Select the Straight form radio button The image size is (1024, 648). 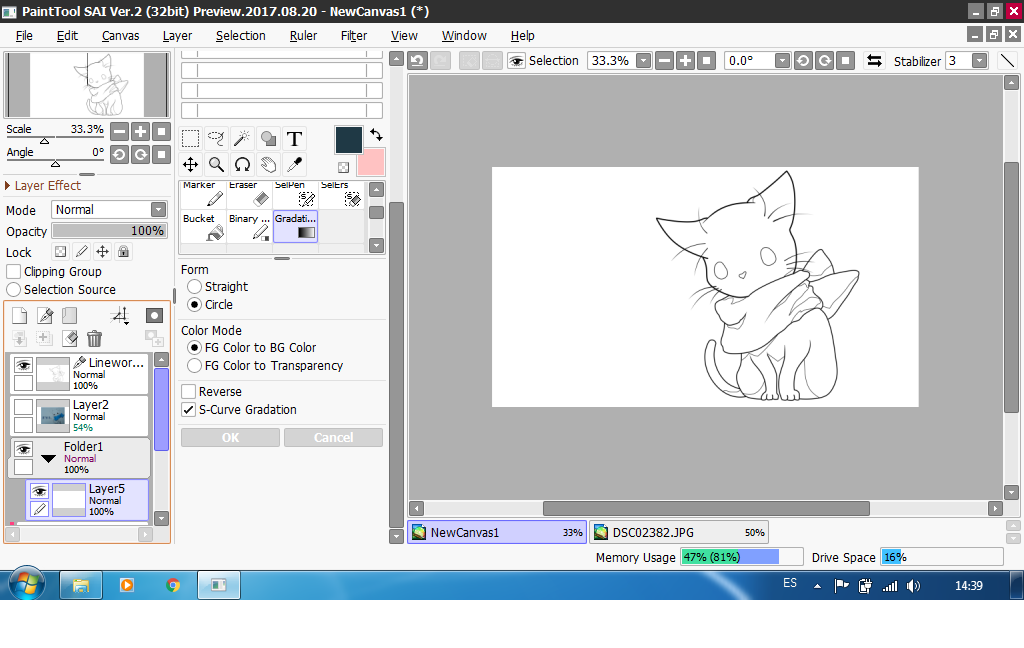point(195,287)
